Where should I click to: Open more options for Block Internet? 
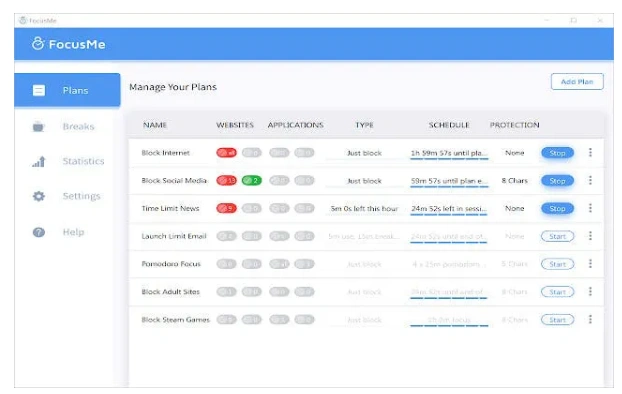(590, 152)
